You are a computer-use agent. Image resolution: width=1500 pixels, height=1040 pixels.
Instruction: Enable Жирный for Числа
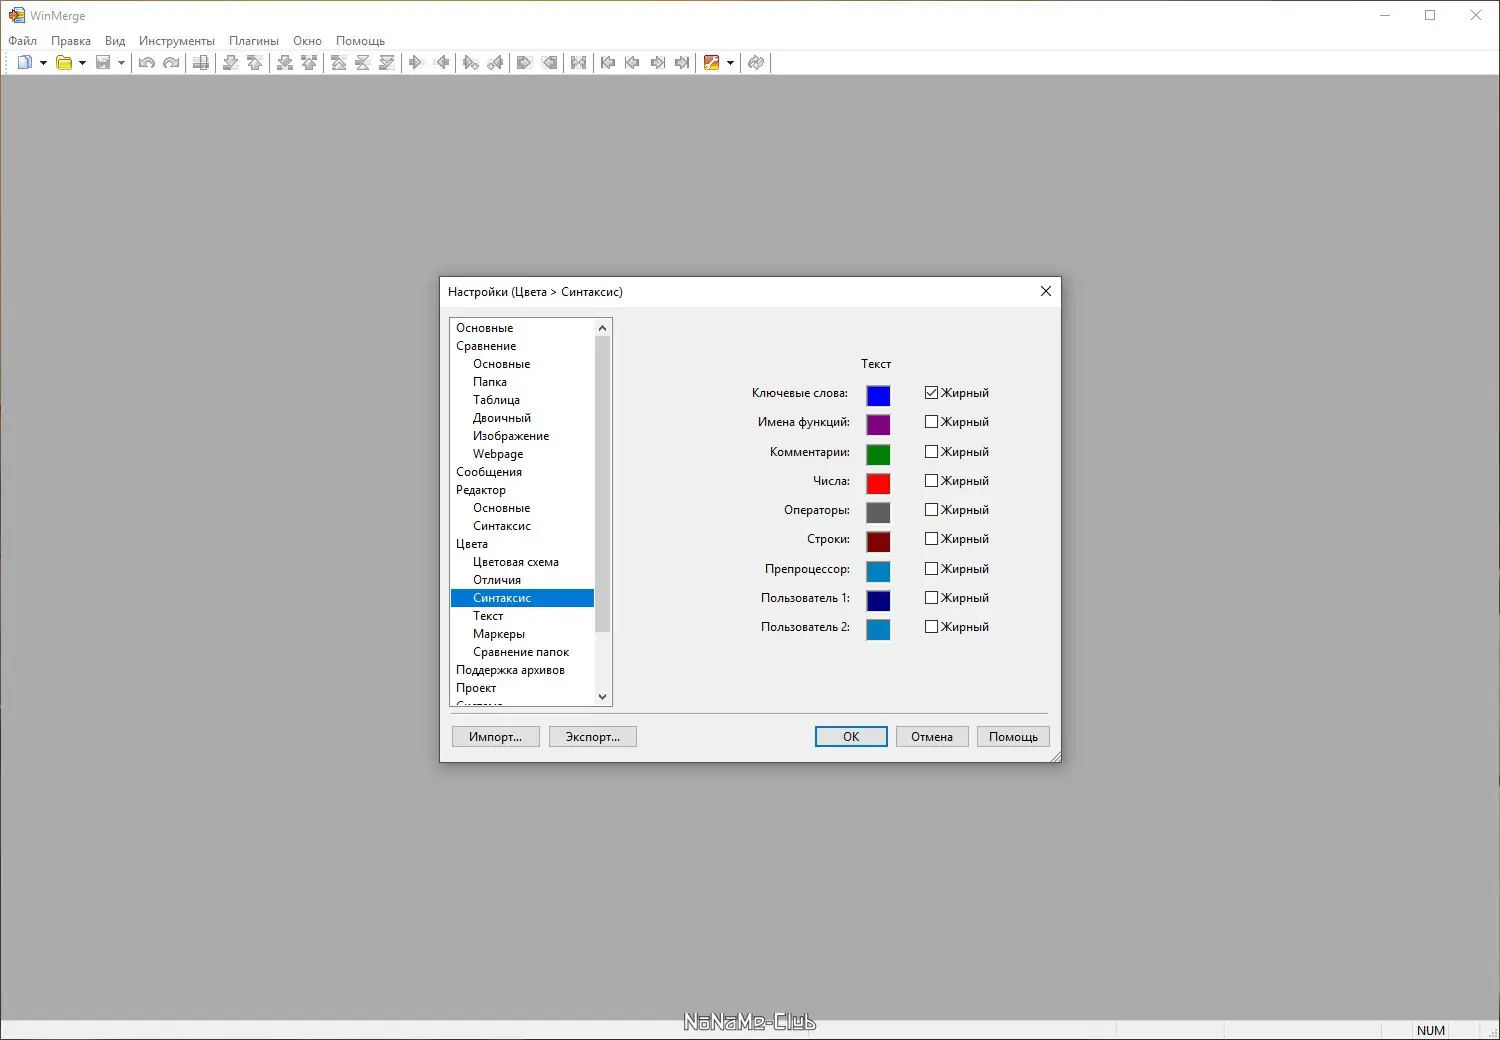(931, 481)
